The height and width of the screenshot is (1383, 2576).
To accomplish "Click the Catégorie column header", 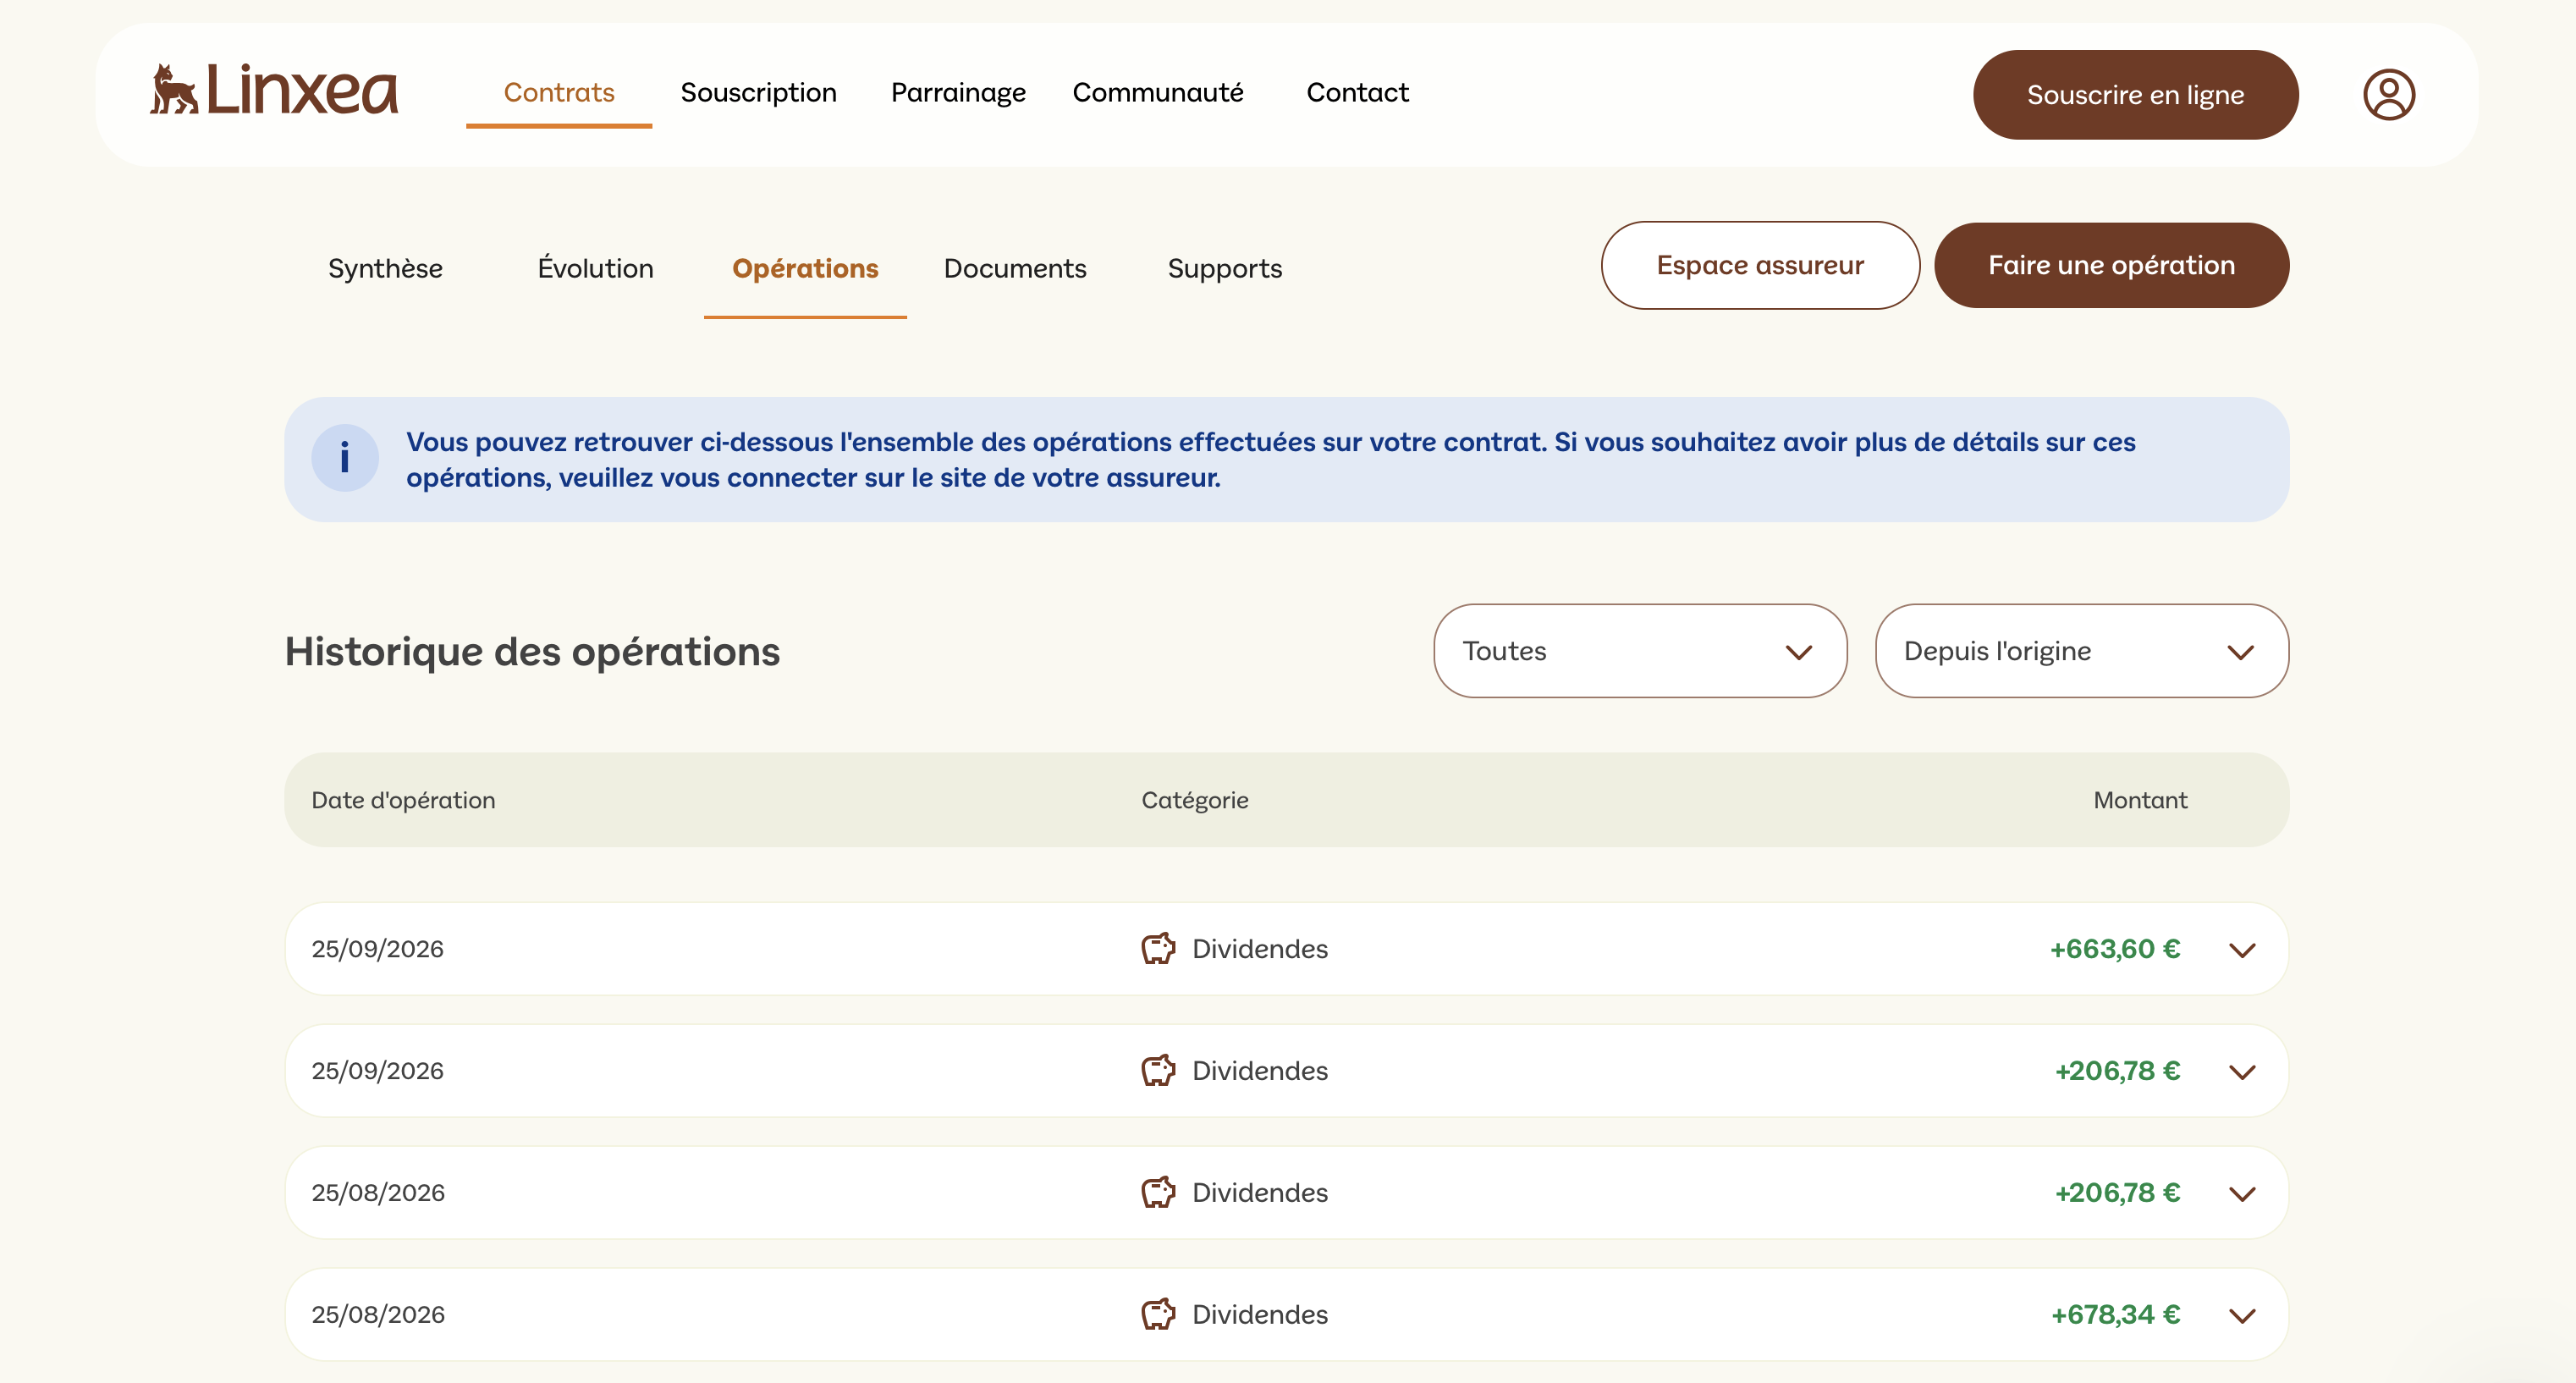I will [x=1195, y=801].
